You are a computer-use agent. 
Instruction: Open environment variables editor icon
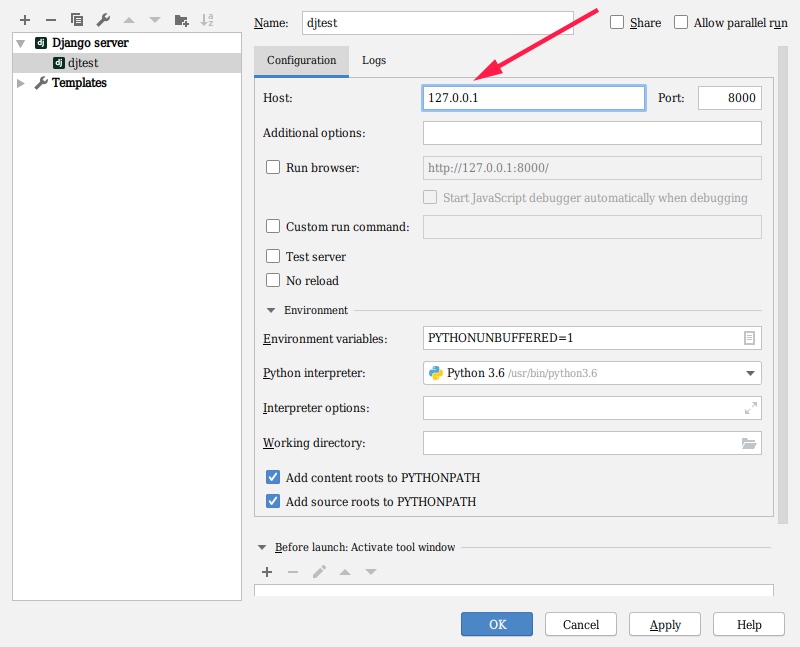click(749, 338)
